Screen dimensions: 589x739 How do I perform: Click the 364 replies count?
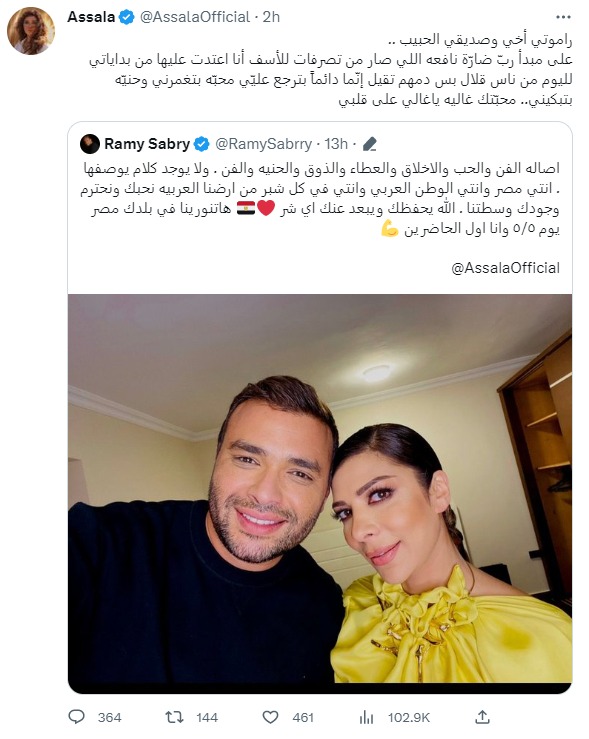(109, 717)
